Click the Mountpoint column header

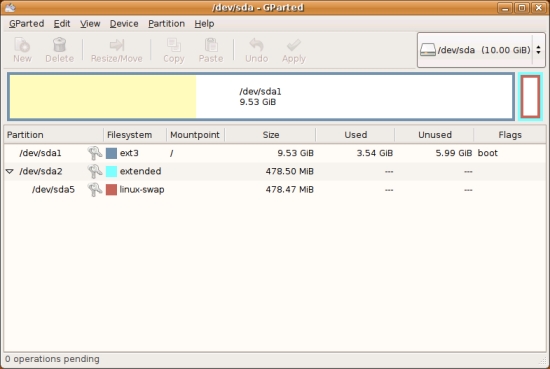pyautogui.click(x=196, y=135)
